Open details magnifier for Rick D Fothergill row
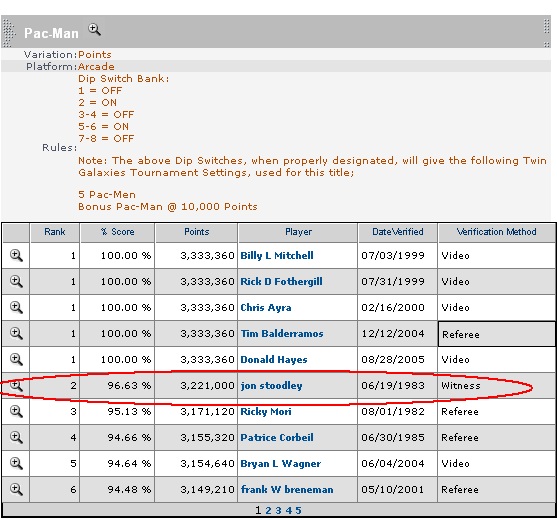The height and width of the screenshot is (520, 557). [16, 281]
